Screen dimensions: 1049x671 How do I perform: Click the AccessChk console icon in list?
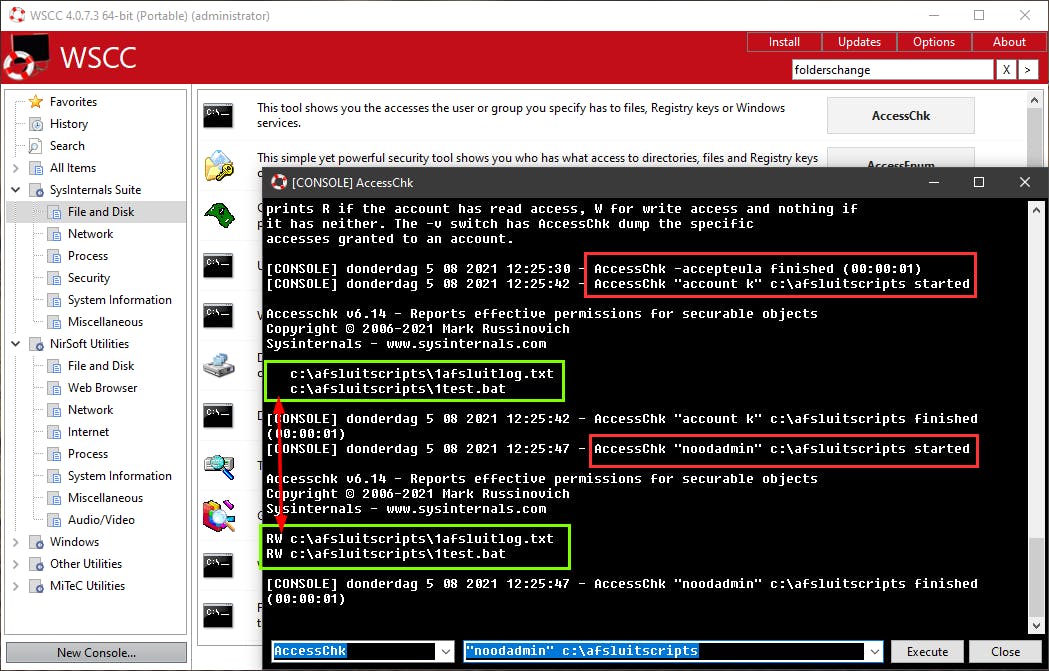point(219,115)
